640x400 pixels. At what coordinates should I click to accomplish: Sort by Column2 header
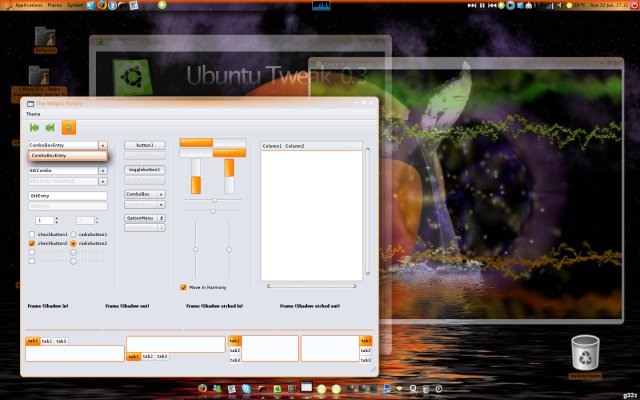point(295,146)
